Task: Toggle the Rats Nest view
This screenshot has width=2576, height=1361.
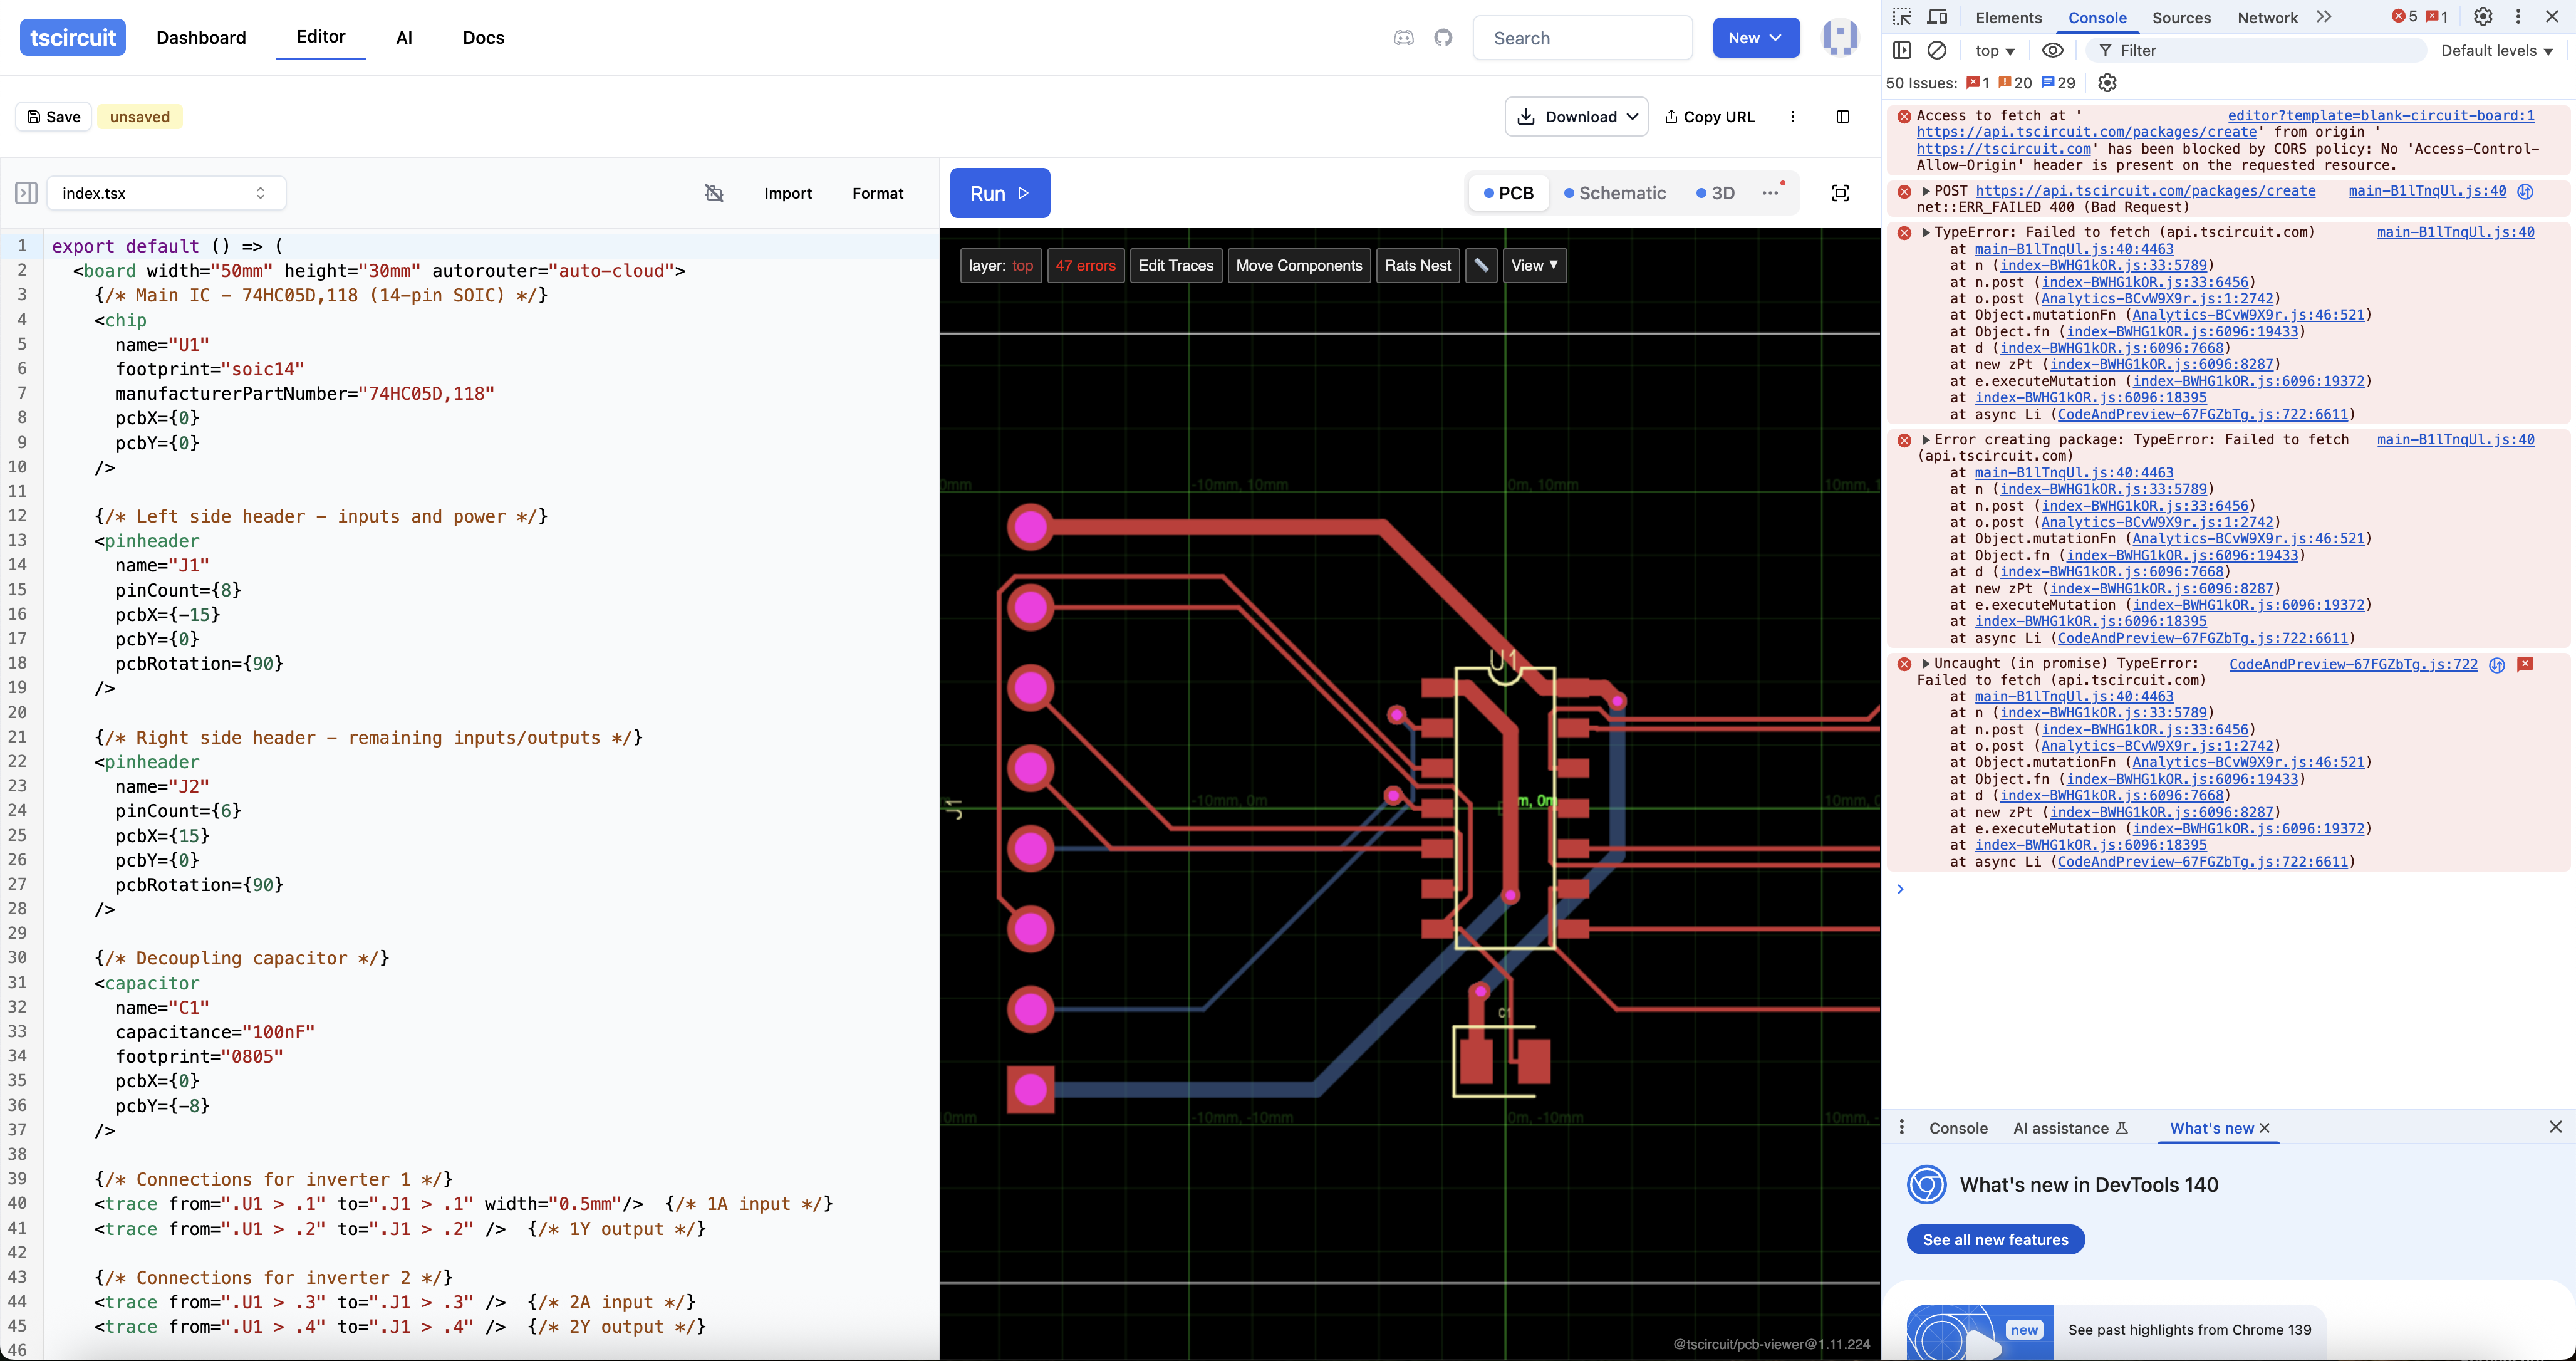Action: coord(1417,265)
